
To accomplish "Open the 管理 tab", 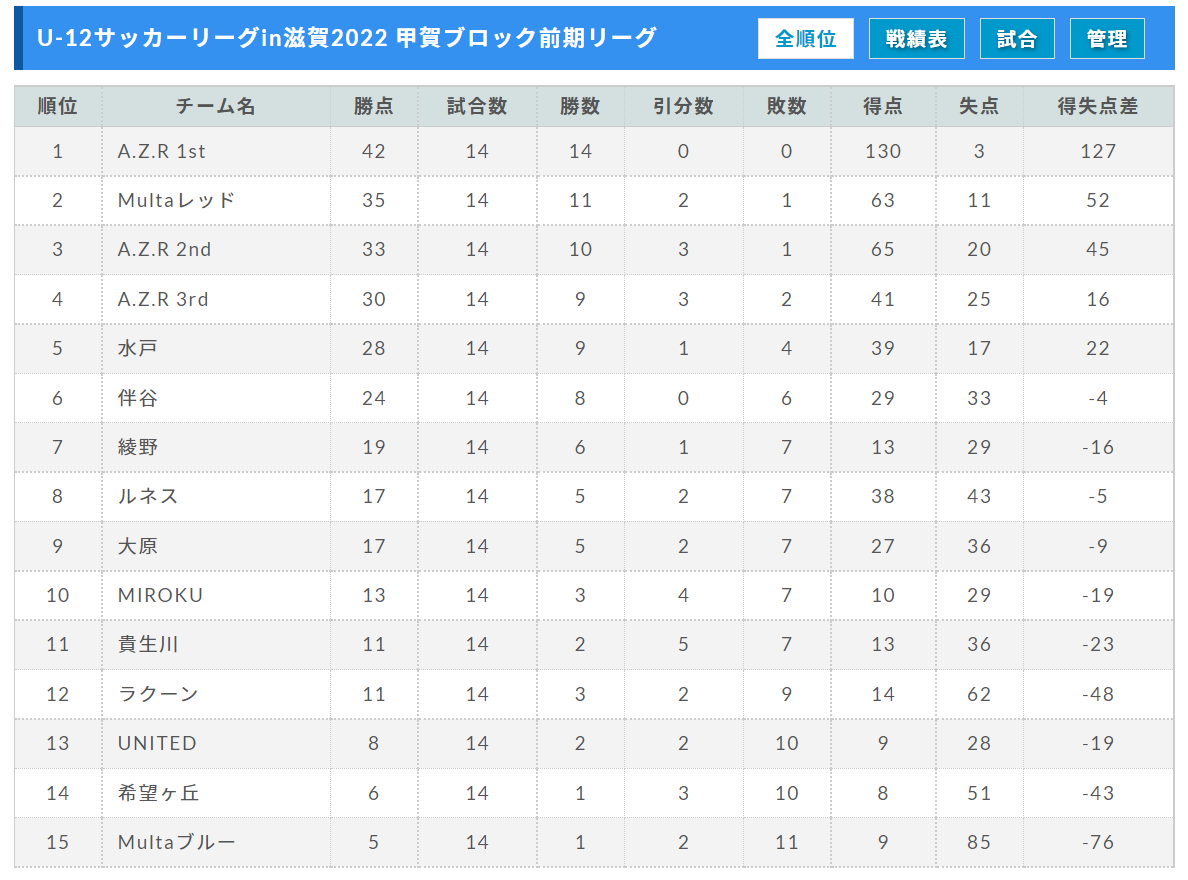I will [1107, 39].
